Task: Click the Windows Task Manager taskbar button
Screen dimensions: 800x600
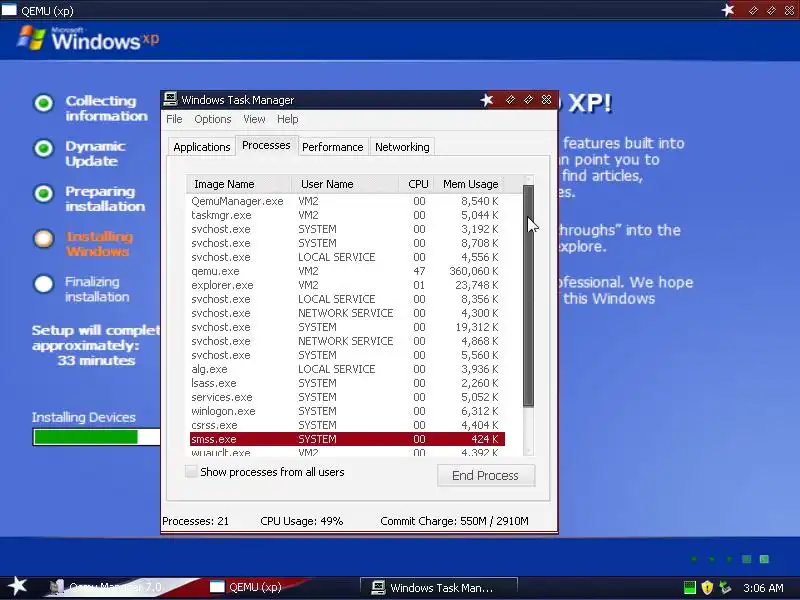Action: pos(439,587)
